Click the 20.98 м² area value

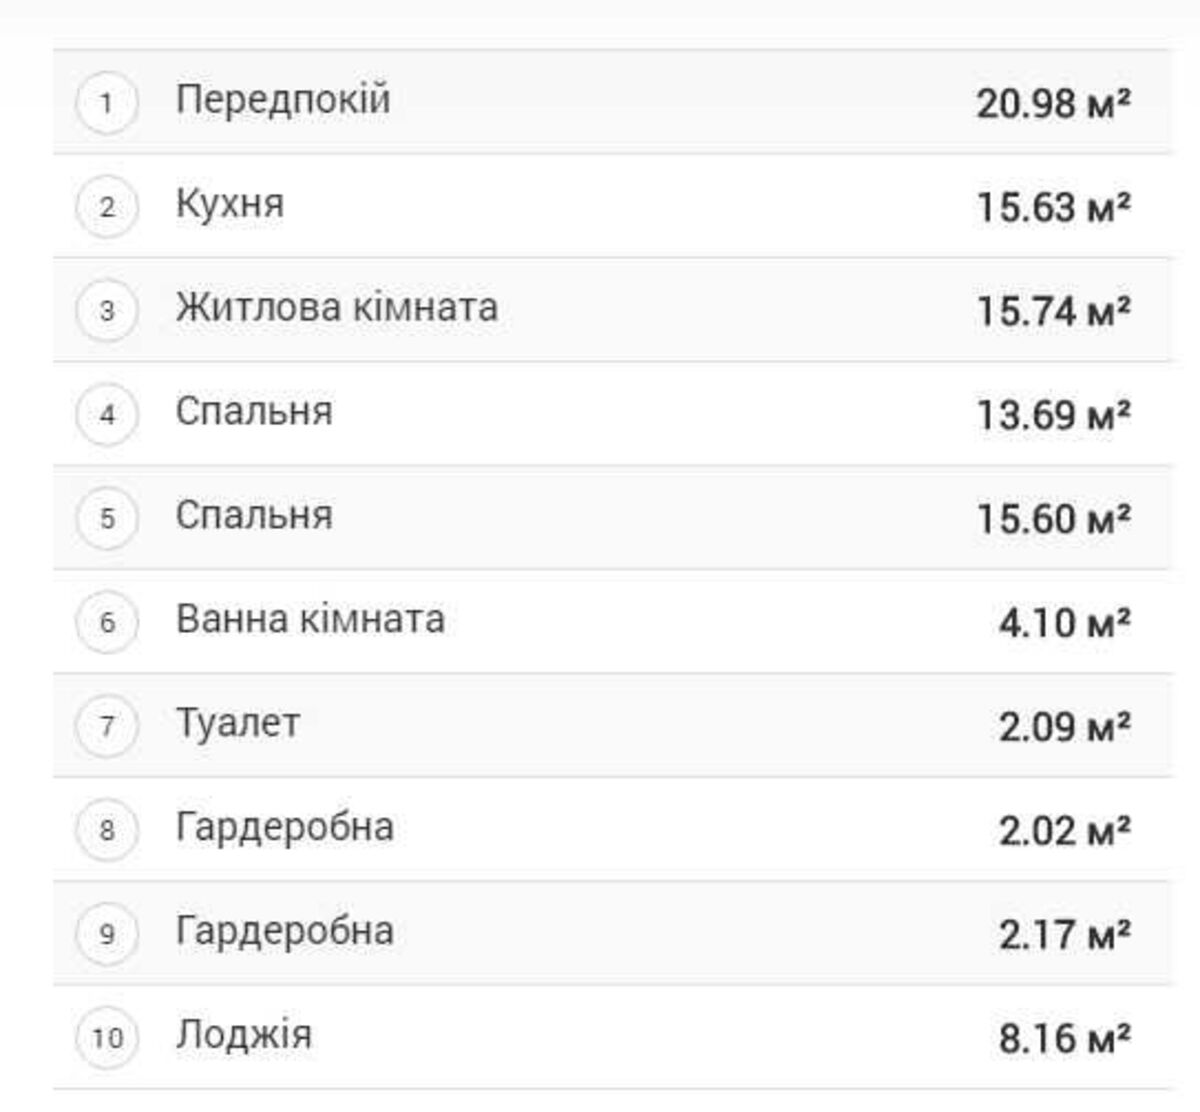1053,103
